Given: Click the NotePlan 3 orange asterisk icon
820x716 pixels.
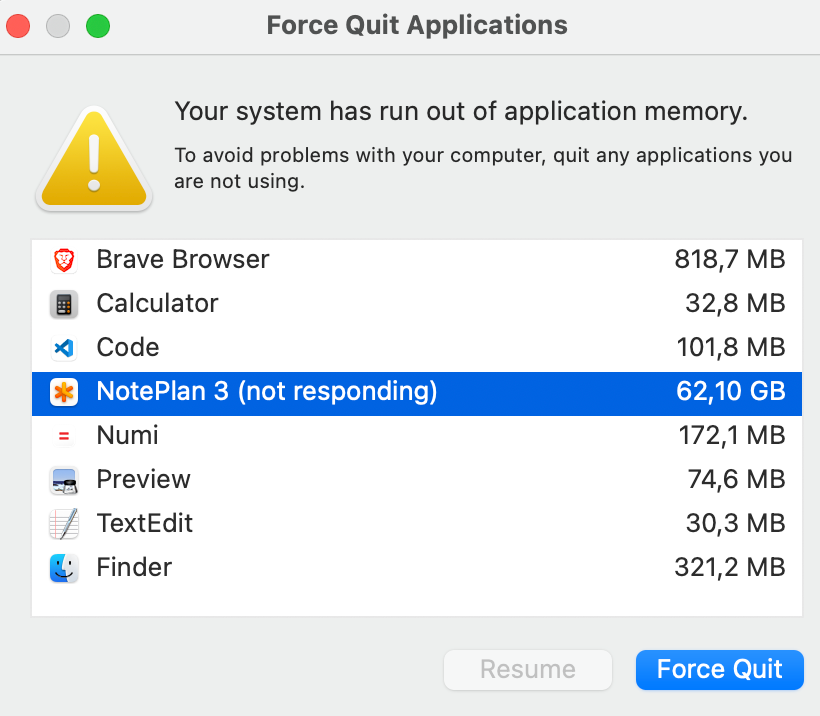Looking at the screenshot, I should tap(64, 392).
